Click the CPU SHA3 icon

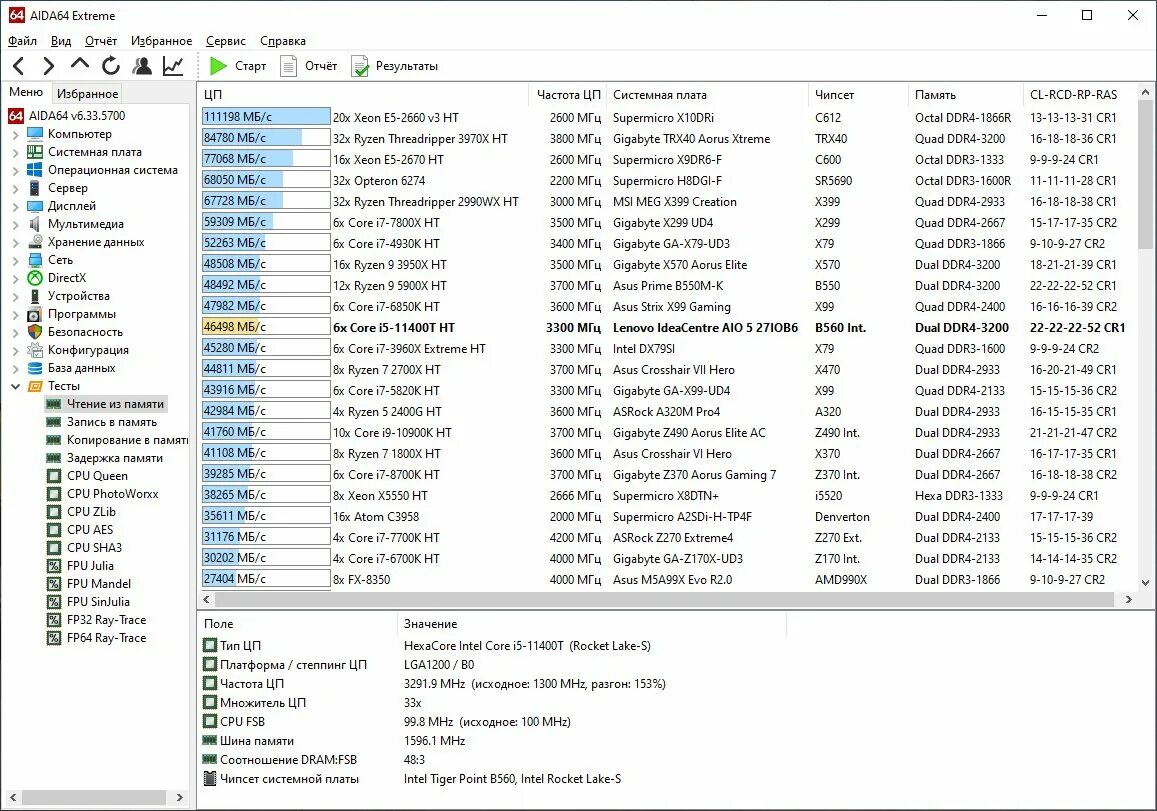[x=54, y=548]
